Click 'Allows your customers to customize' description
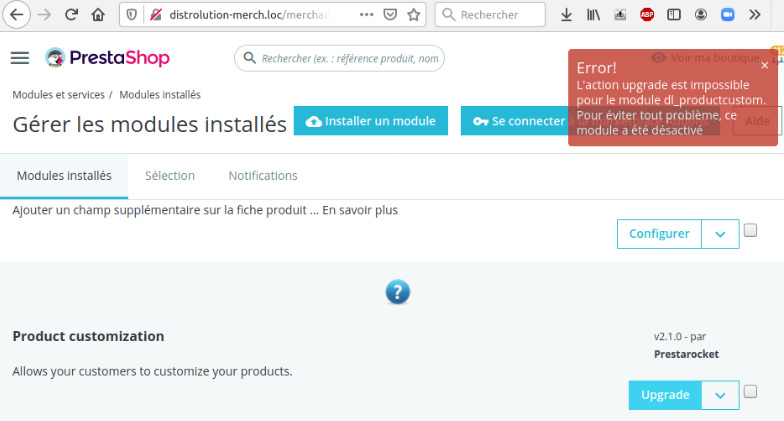 pyautogui.click(x=152, y=372)
